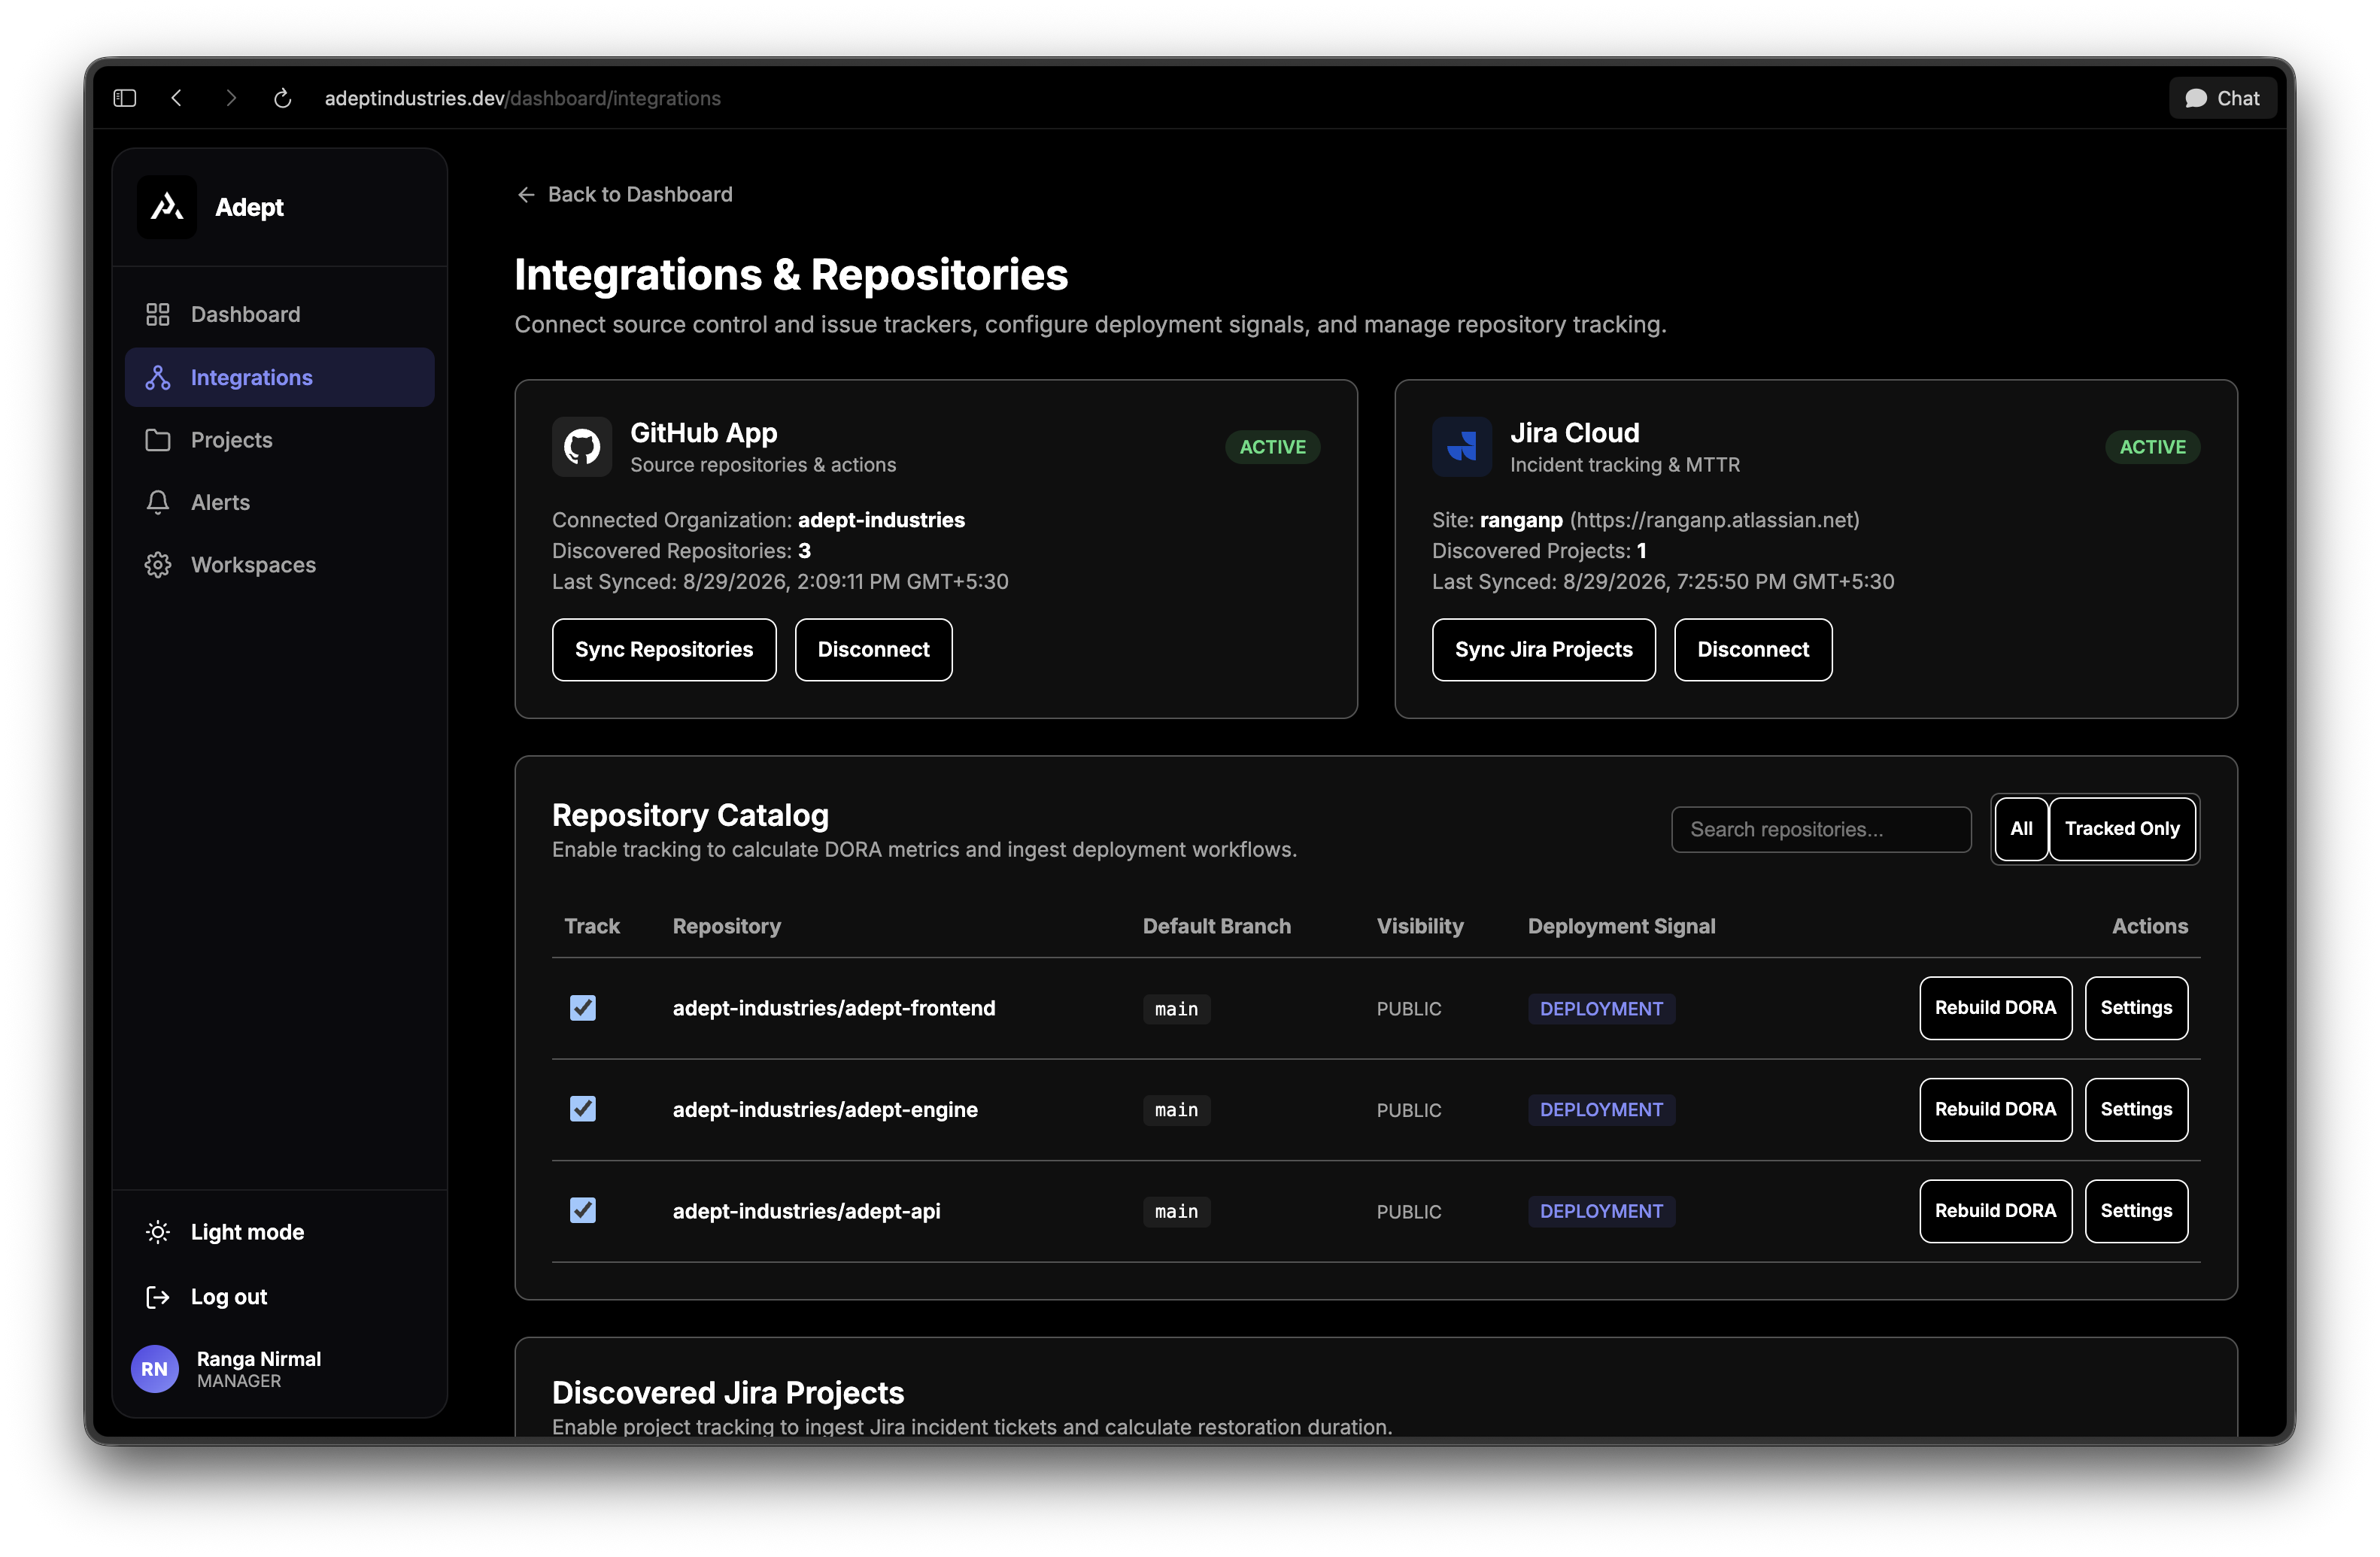Click Sync Jira Projects button
The height and width of the screenshot is (1557, 2380).
pyautogui.click(x=1543, y=649)
